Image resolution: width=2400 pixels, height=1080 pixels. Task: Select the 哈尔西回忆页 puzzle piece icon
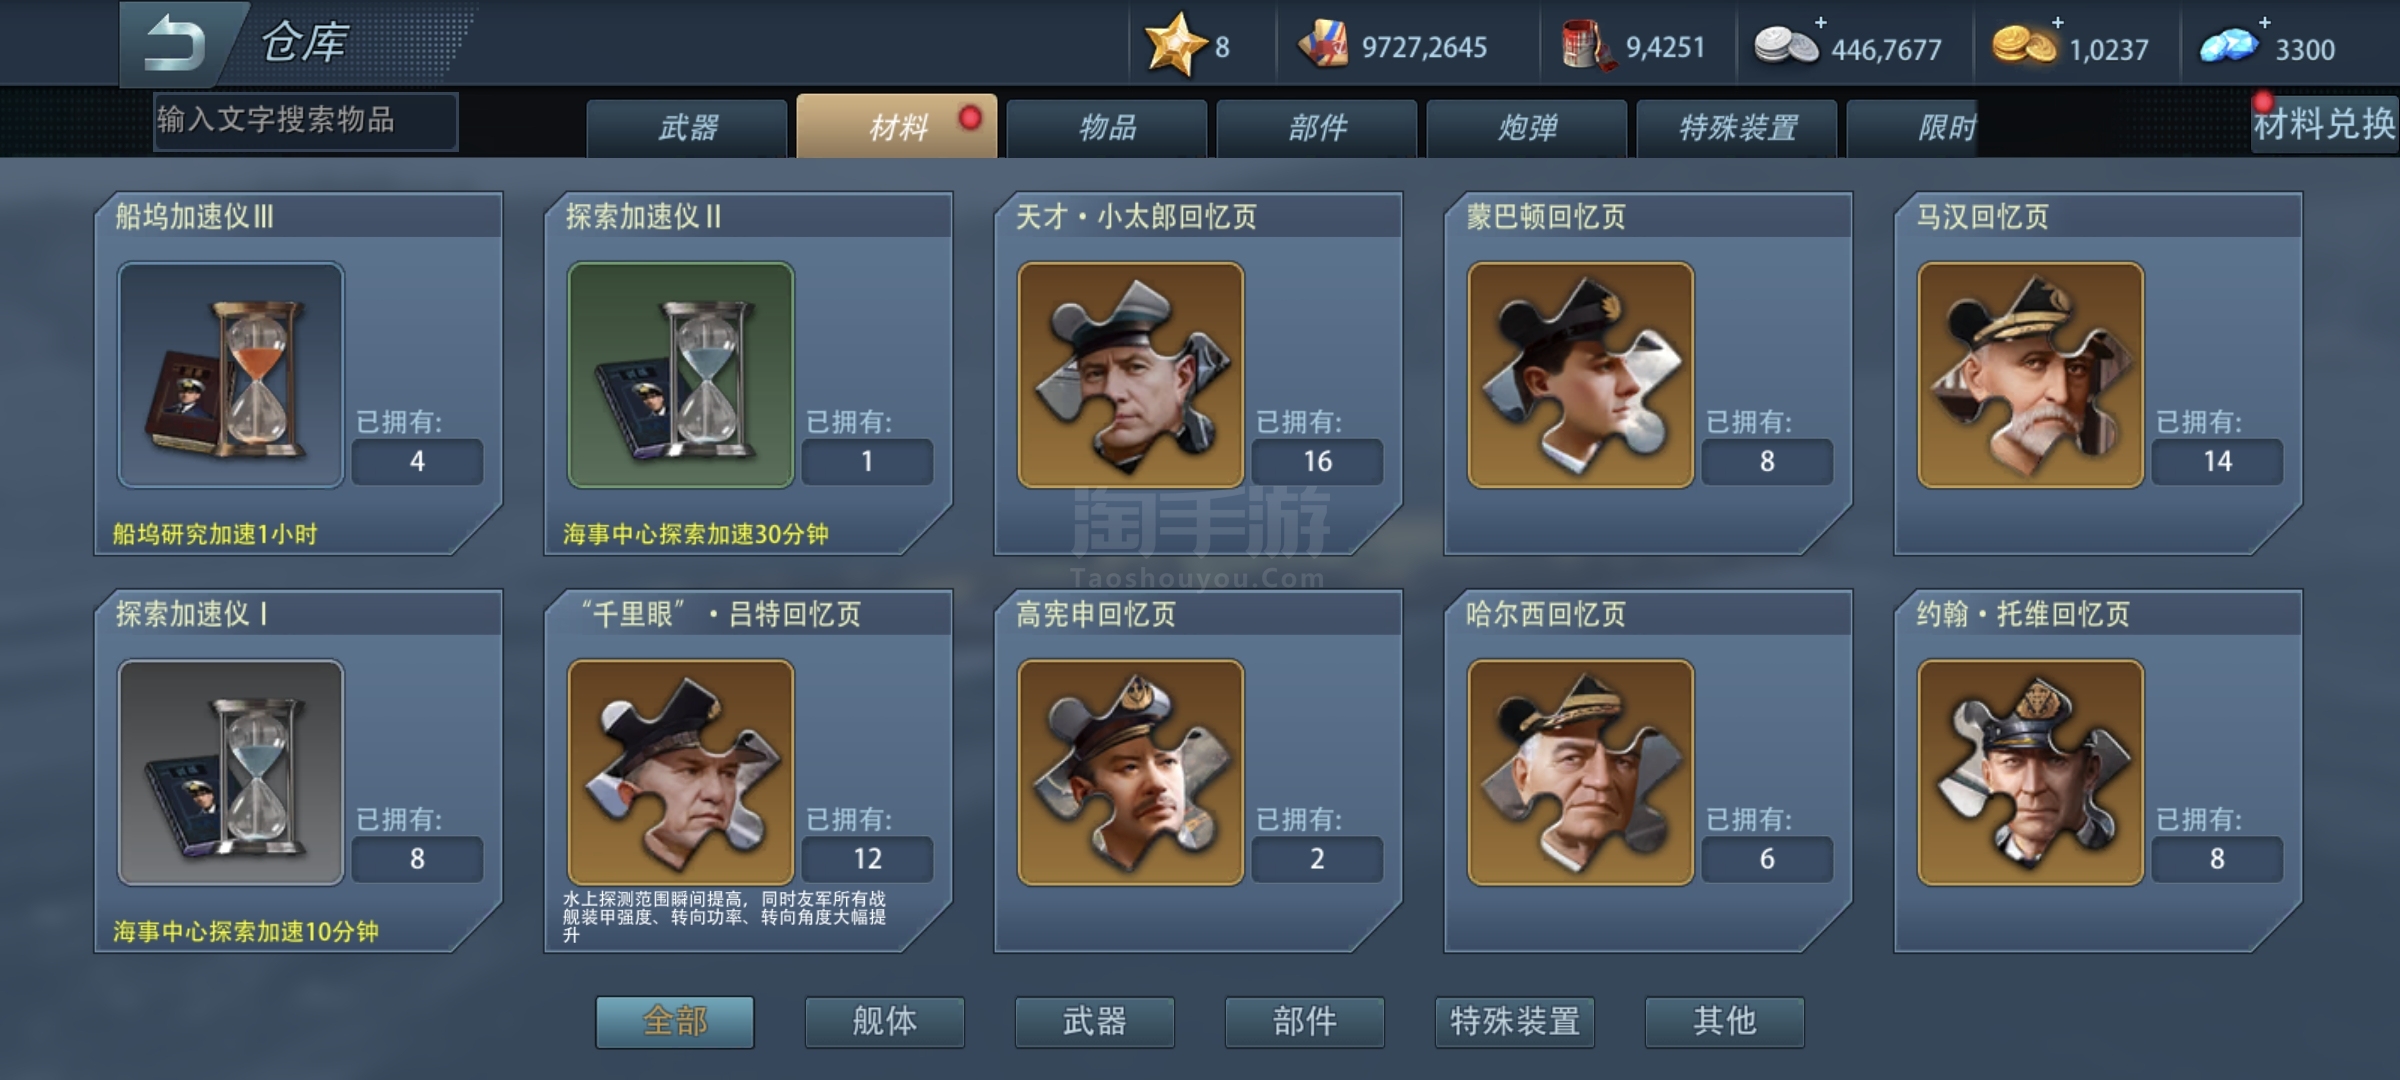(1581, 772)
